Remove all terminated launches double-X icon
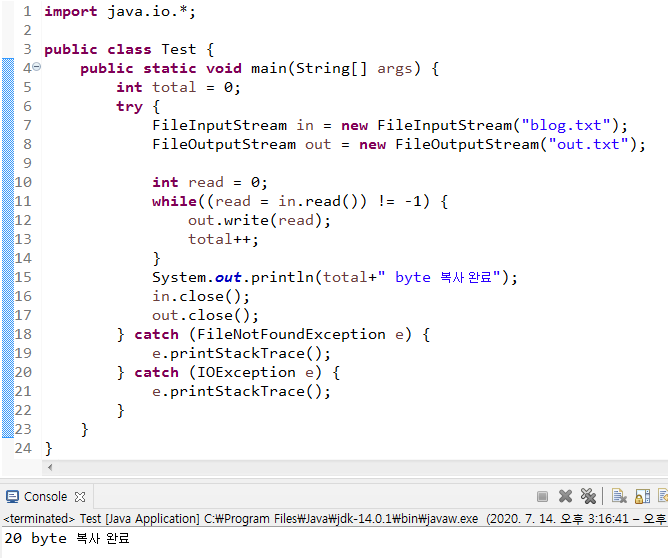668x558 pixels. pos(588,496)
